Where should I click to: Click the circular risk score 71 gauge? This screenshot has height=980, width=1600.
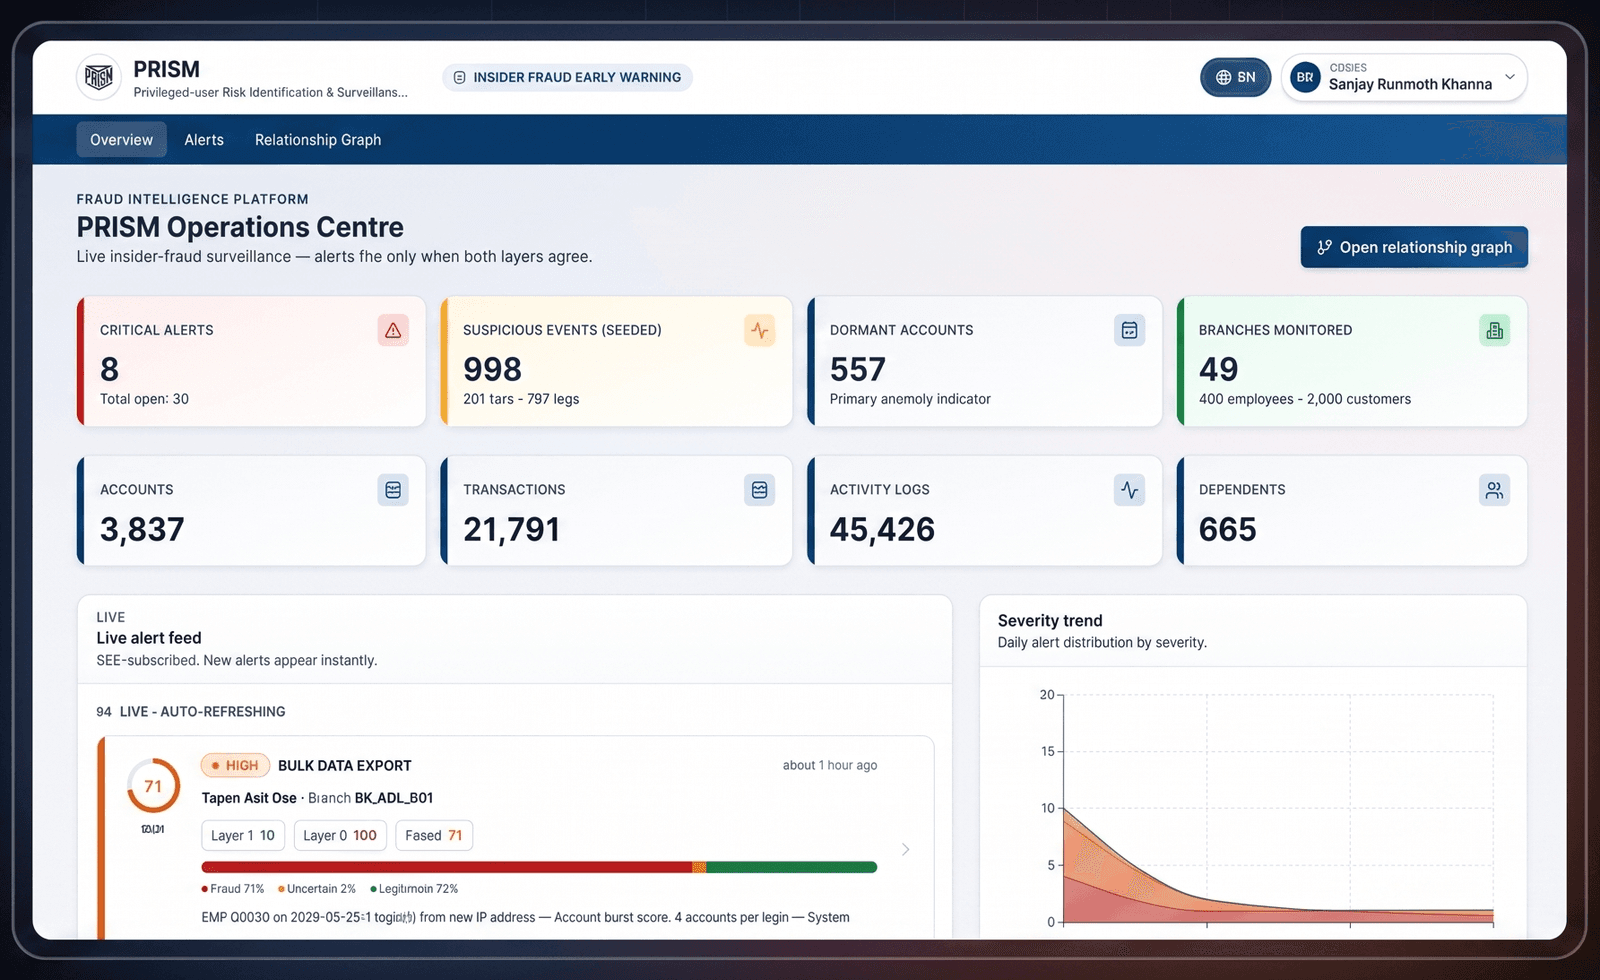[x=153, y=786]
